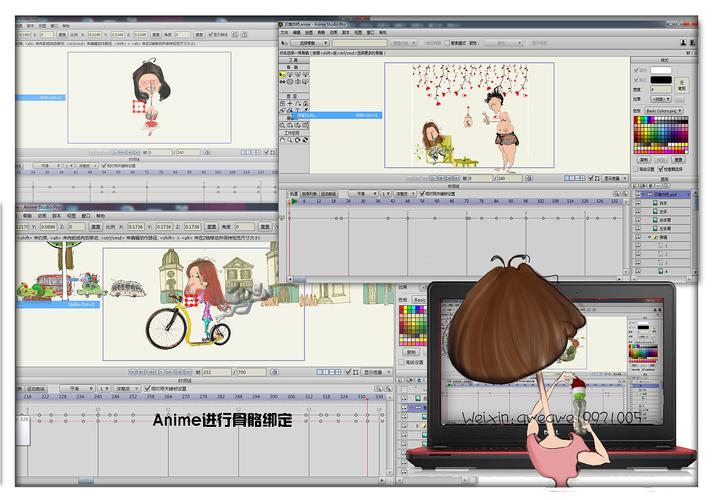Switch to the 轨道 tab in top-right timeline
The height and width of the screenshot is (500, 714).
click(x=294, y=194)
